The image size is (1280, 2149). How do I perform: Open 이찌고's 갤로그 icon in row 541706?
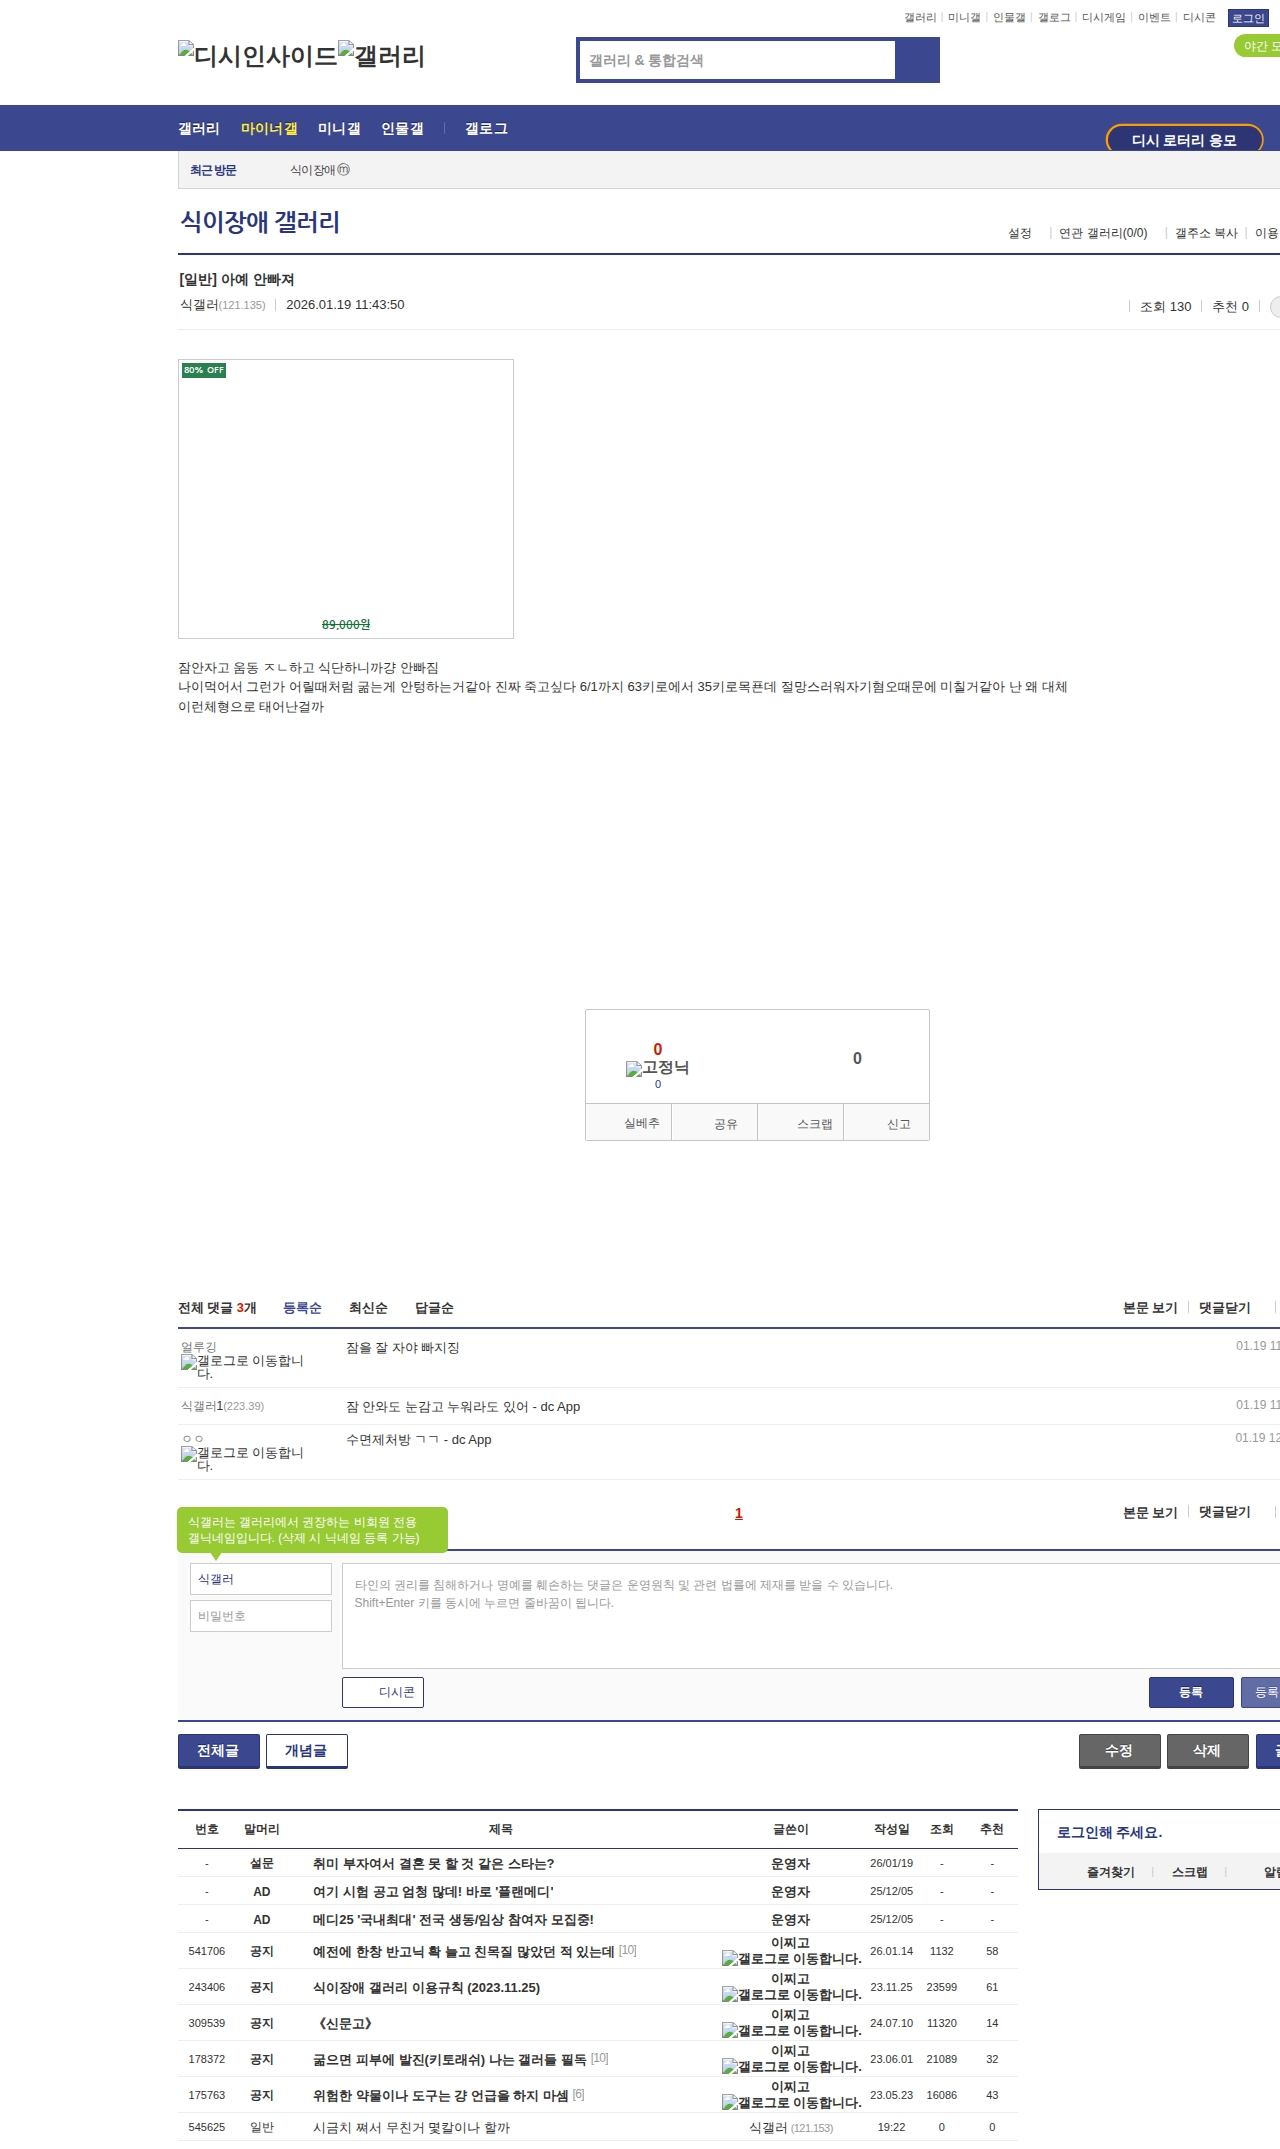point(791,1958)
